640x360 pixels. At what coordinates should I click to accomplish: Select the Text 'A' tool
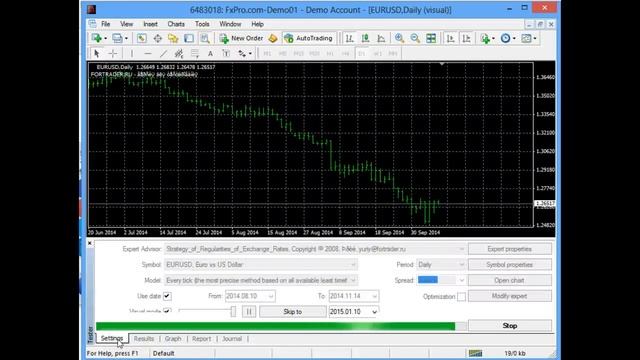tap(210, 53)
